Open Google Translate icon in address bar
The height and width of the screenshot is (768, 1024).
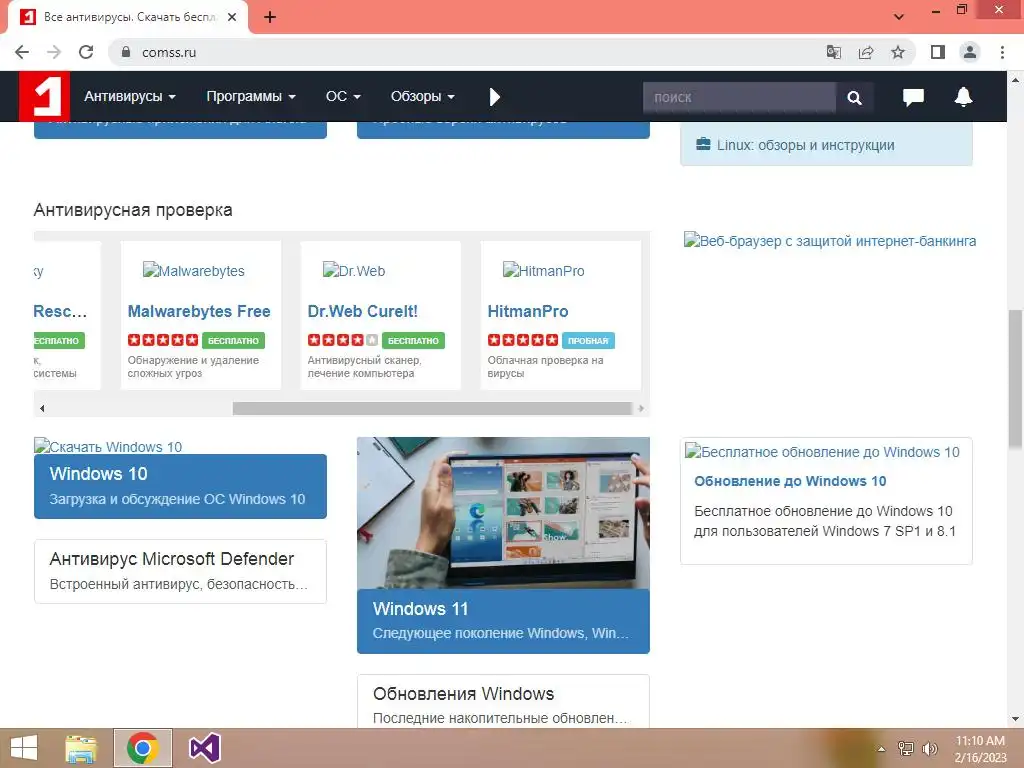pos(833,52)
